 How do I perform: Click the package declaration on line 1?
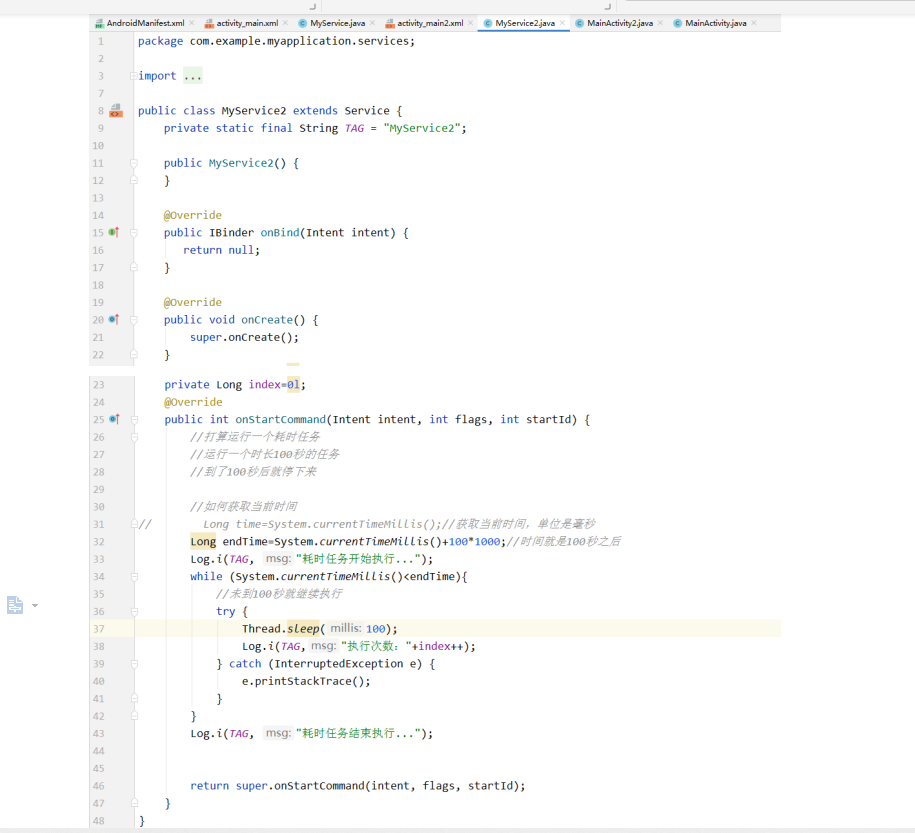pyautogui.click(x=277, y=41)
